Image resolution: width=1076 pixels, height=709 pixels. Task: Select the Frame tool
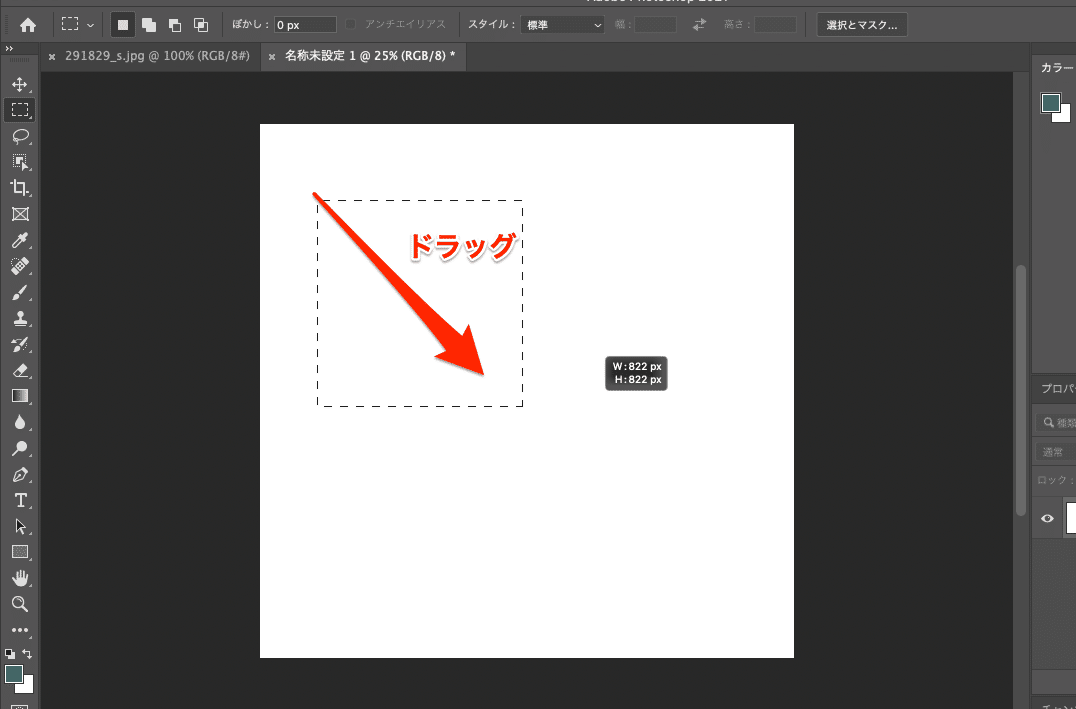[x=20, y=214]
